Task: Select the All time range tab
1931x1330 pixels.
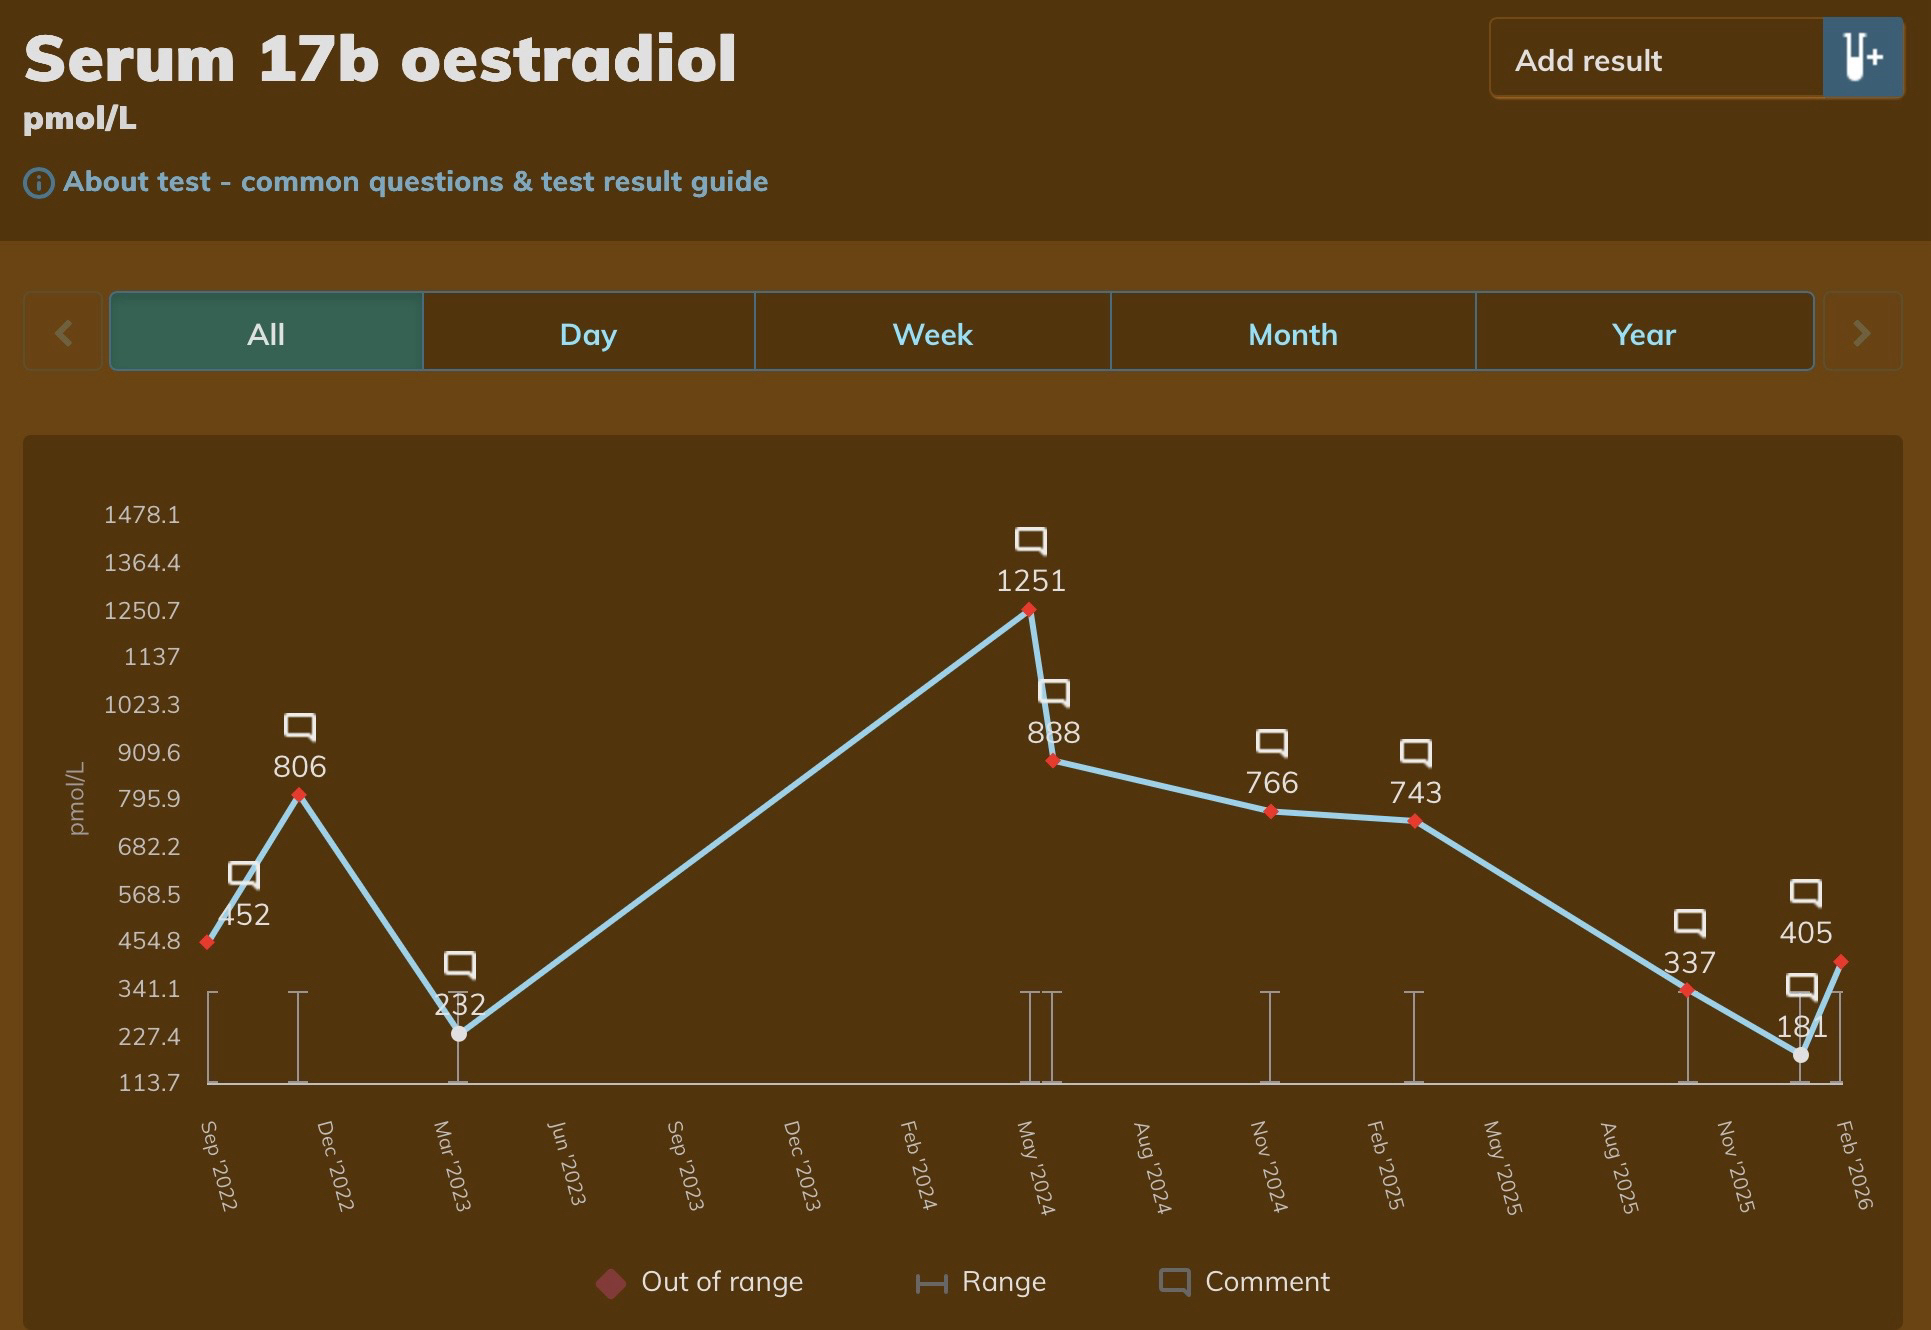Action: (x=266, y=333)
